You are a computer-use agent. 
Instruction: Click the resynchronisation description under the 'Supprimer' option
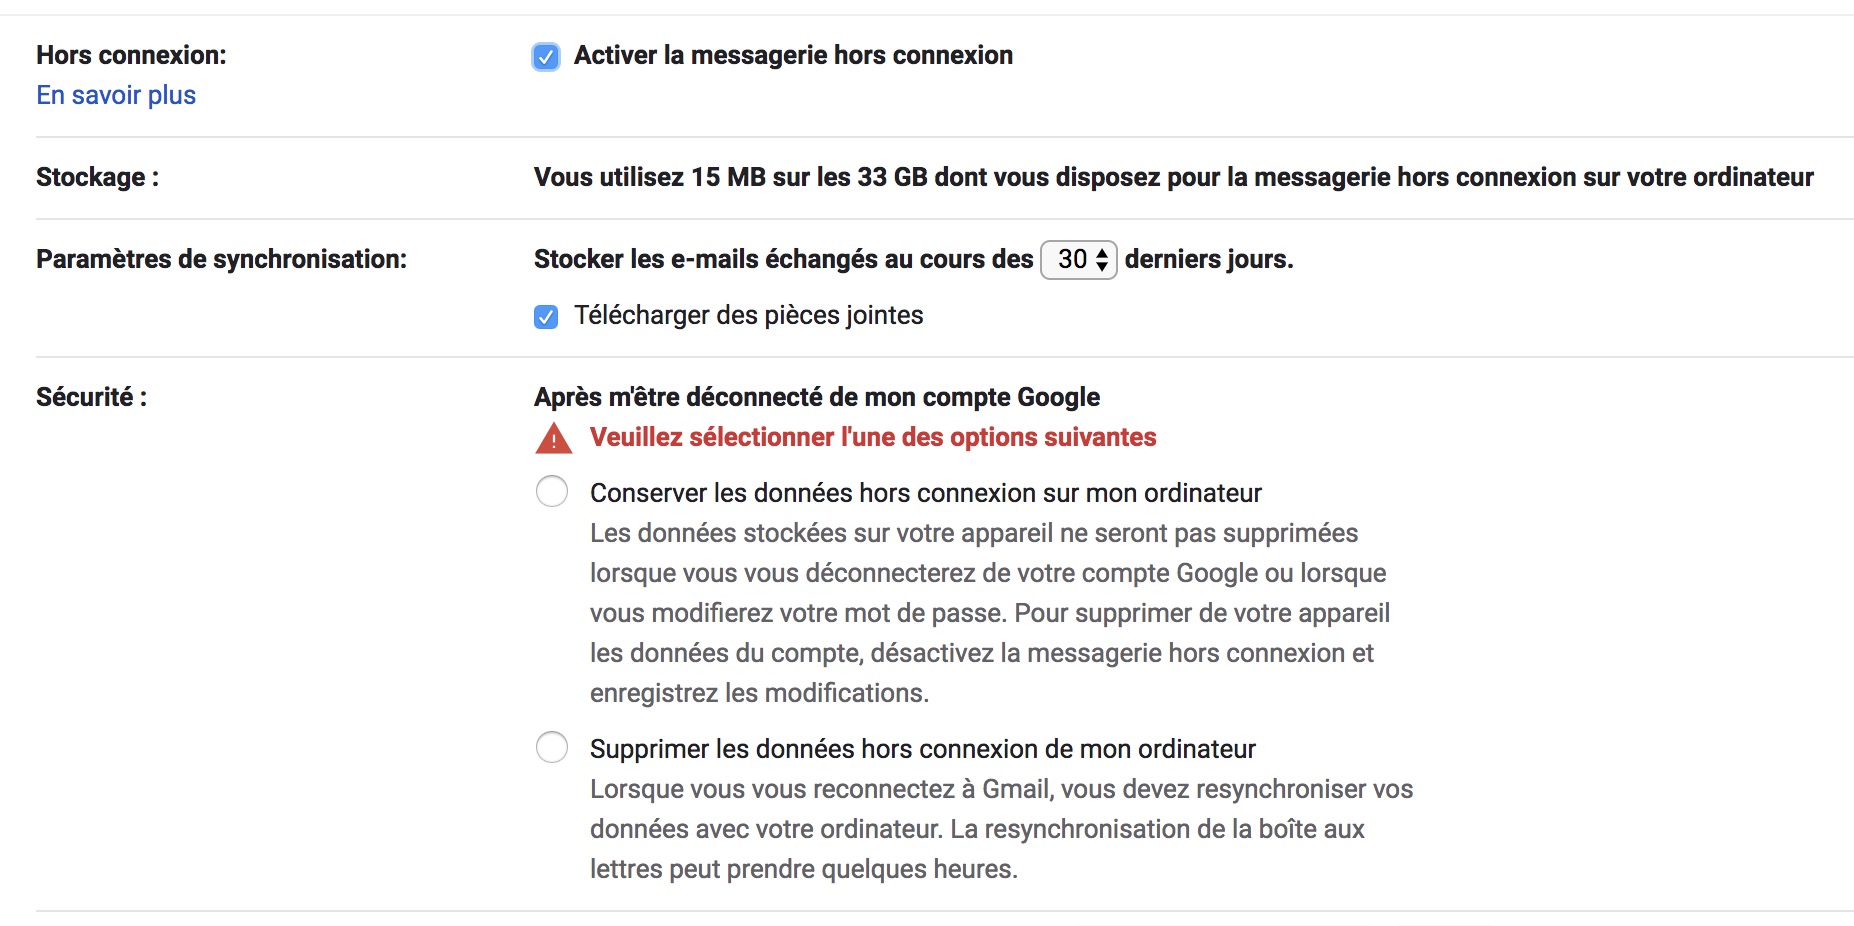[1000, 829]
